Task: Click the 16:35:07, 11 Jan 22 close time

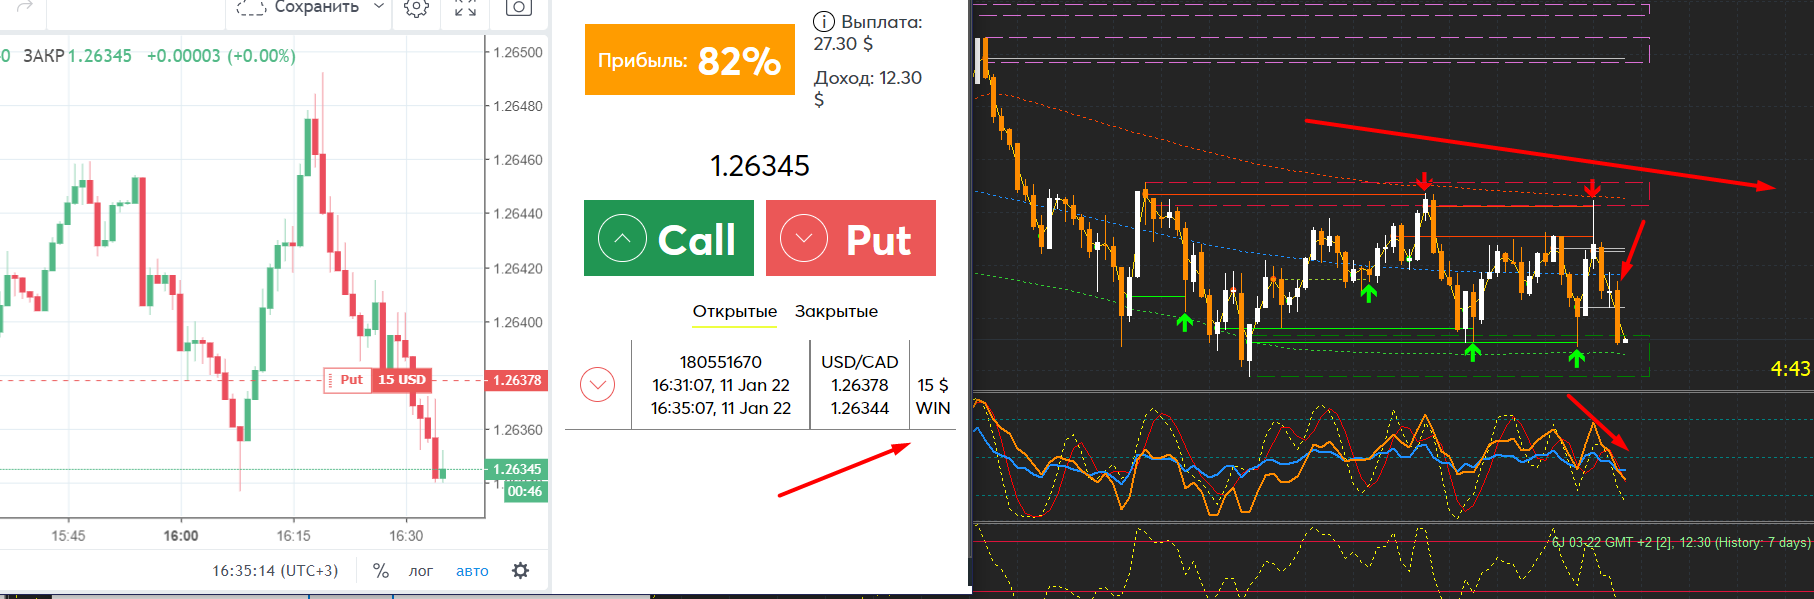Action: coord(721,408)
